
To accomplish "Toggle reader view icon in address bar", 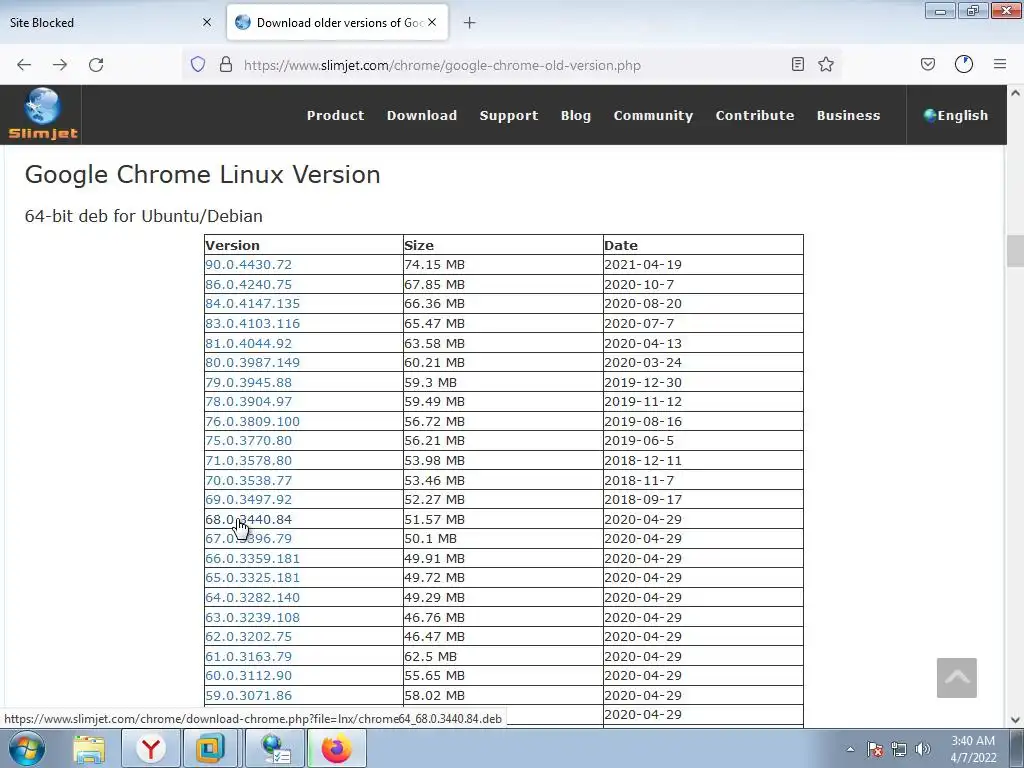I will click(x=797, y=64).
